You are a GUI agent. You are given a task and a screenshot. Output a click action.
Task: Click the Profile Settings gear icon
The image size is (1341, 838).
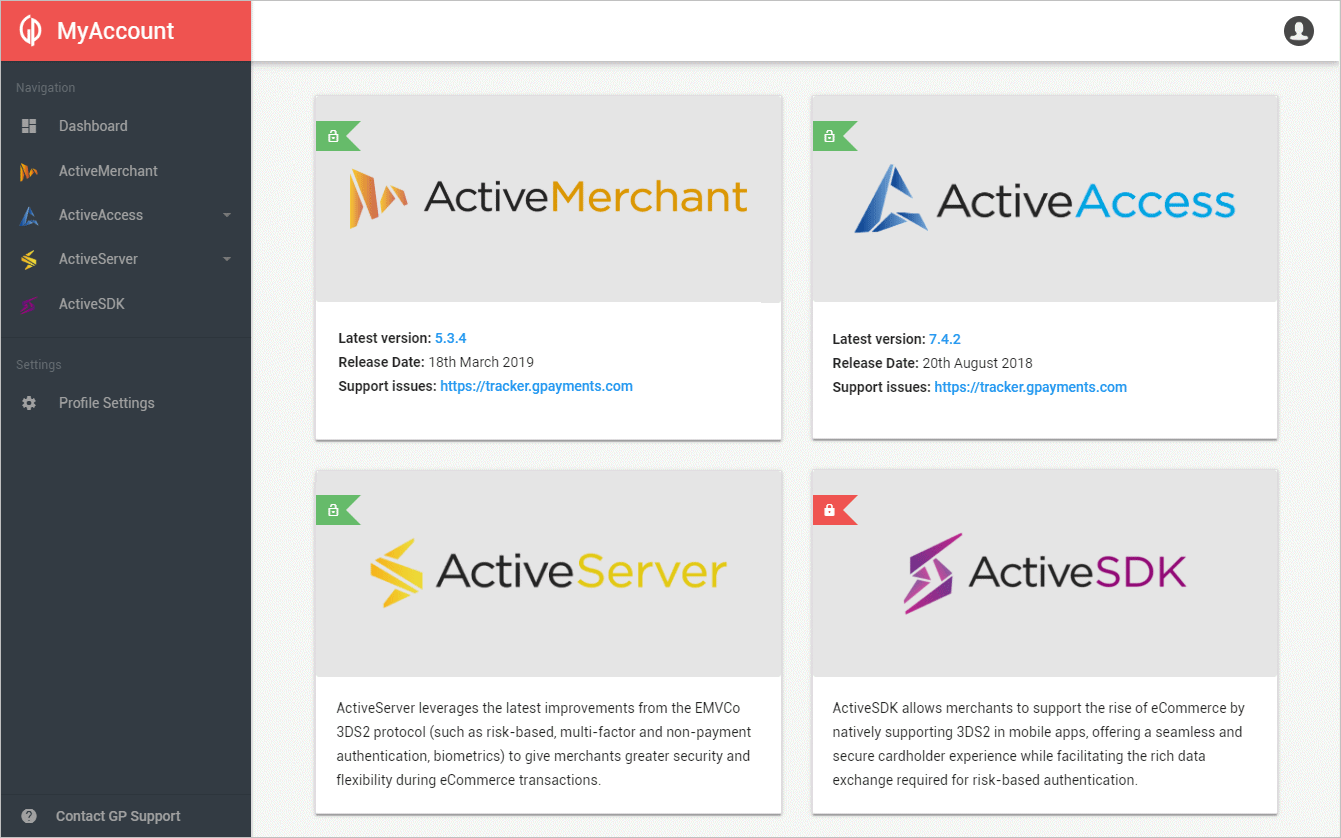tap(28, 402)
